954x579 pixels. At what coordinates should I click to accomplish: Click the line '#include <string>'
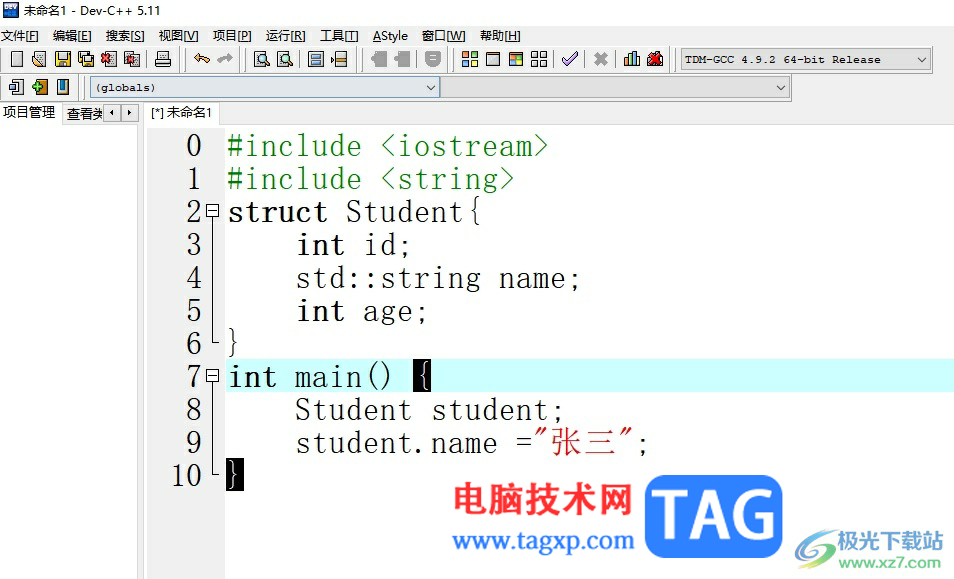coord(371,179)
